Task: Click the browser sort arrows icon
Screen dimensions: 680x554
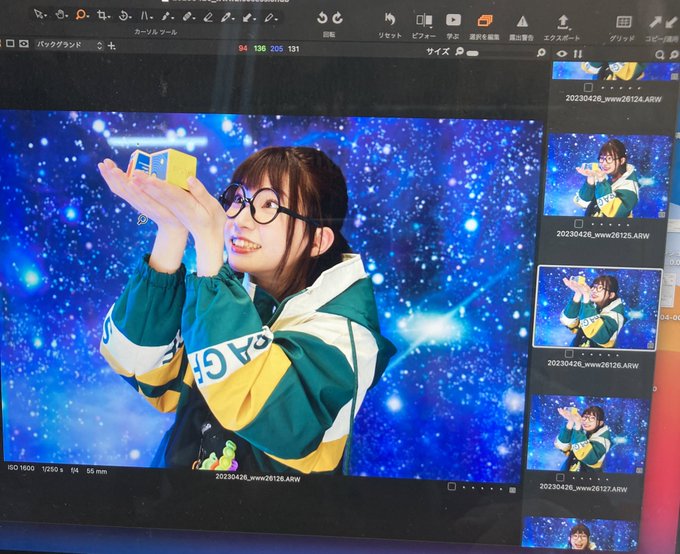Action: click(x=578, y=54)
